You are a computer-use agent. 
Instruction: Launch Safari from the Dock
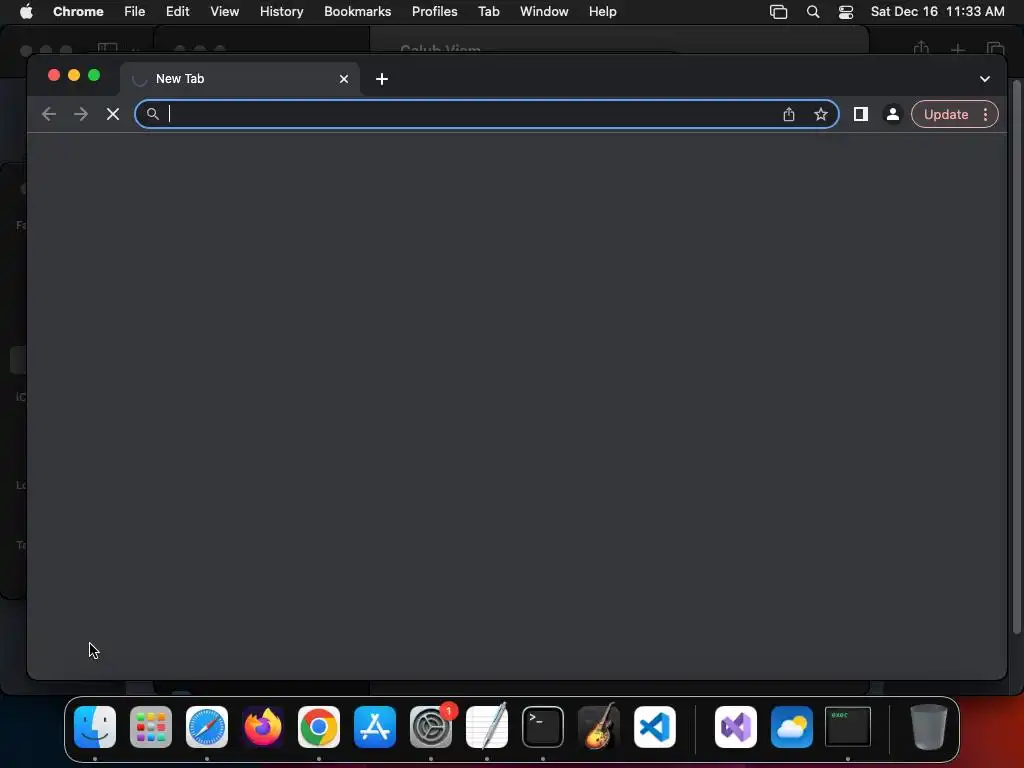coord(207,727)
